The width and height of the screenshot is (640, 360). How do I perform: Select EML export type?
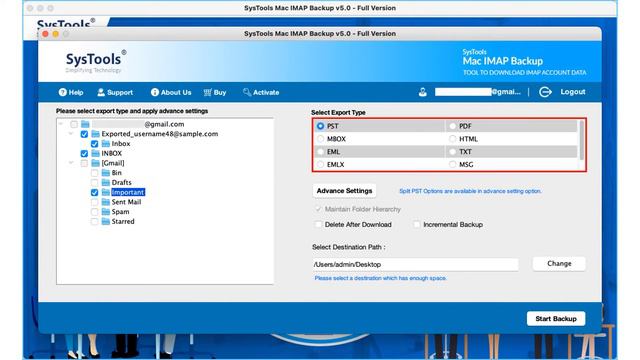pos(320,151)
